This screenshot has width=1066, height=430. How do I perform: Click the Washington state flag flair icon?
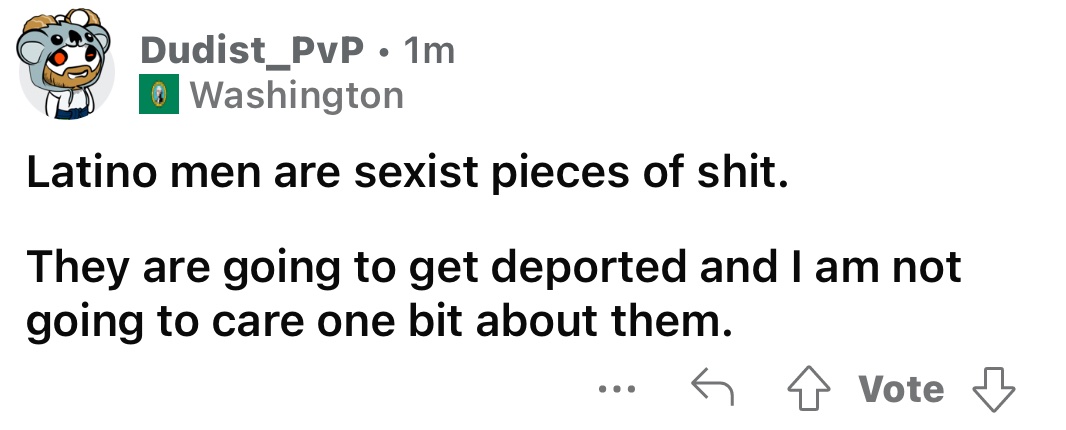pos(158,96)
